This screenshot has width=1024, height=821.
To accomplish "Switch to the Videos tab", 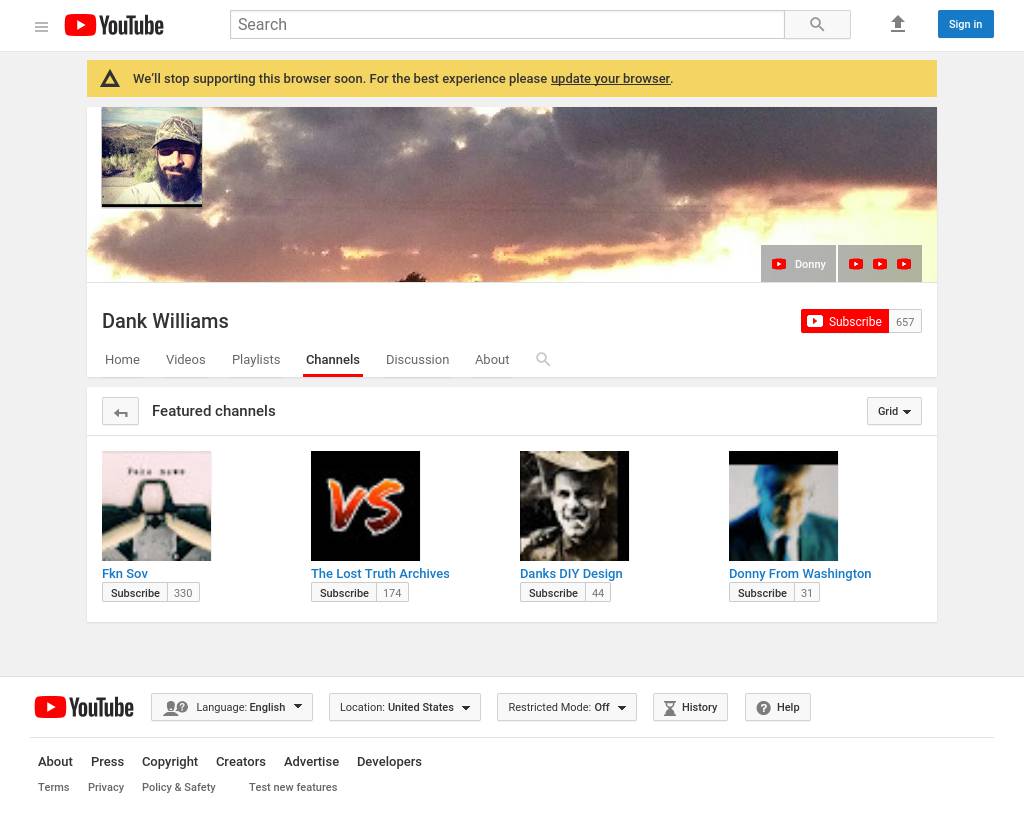I will tap(185, 360).
